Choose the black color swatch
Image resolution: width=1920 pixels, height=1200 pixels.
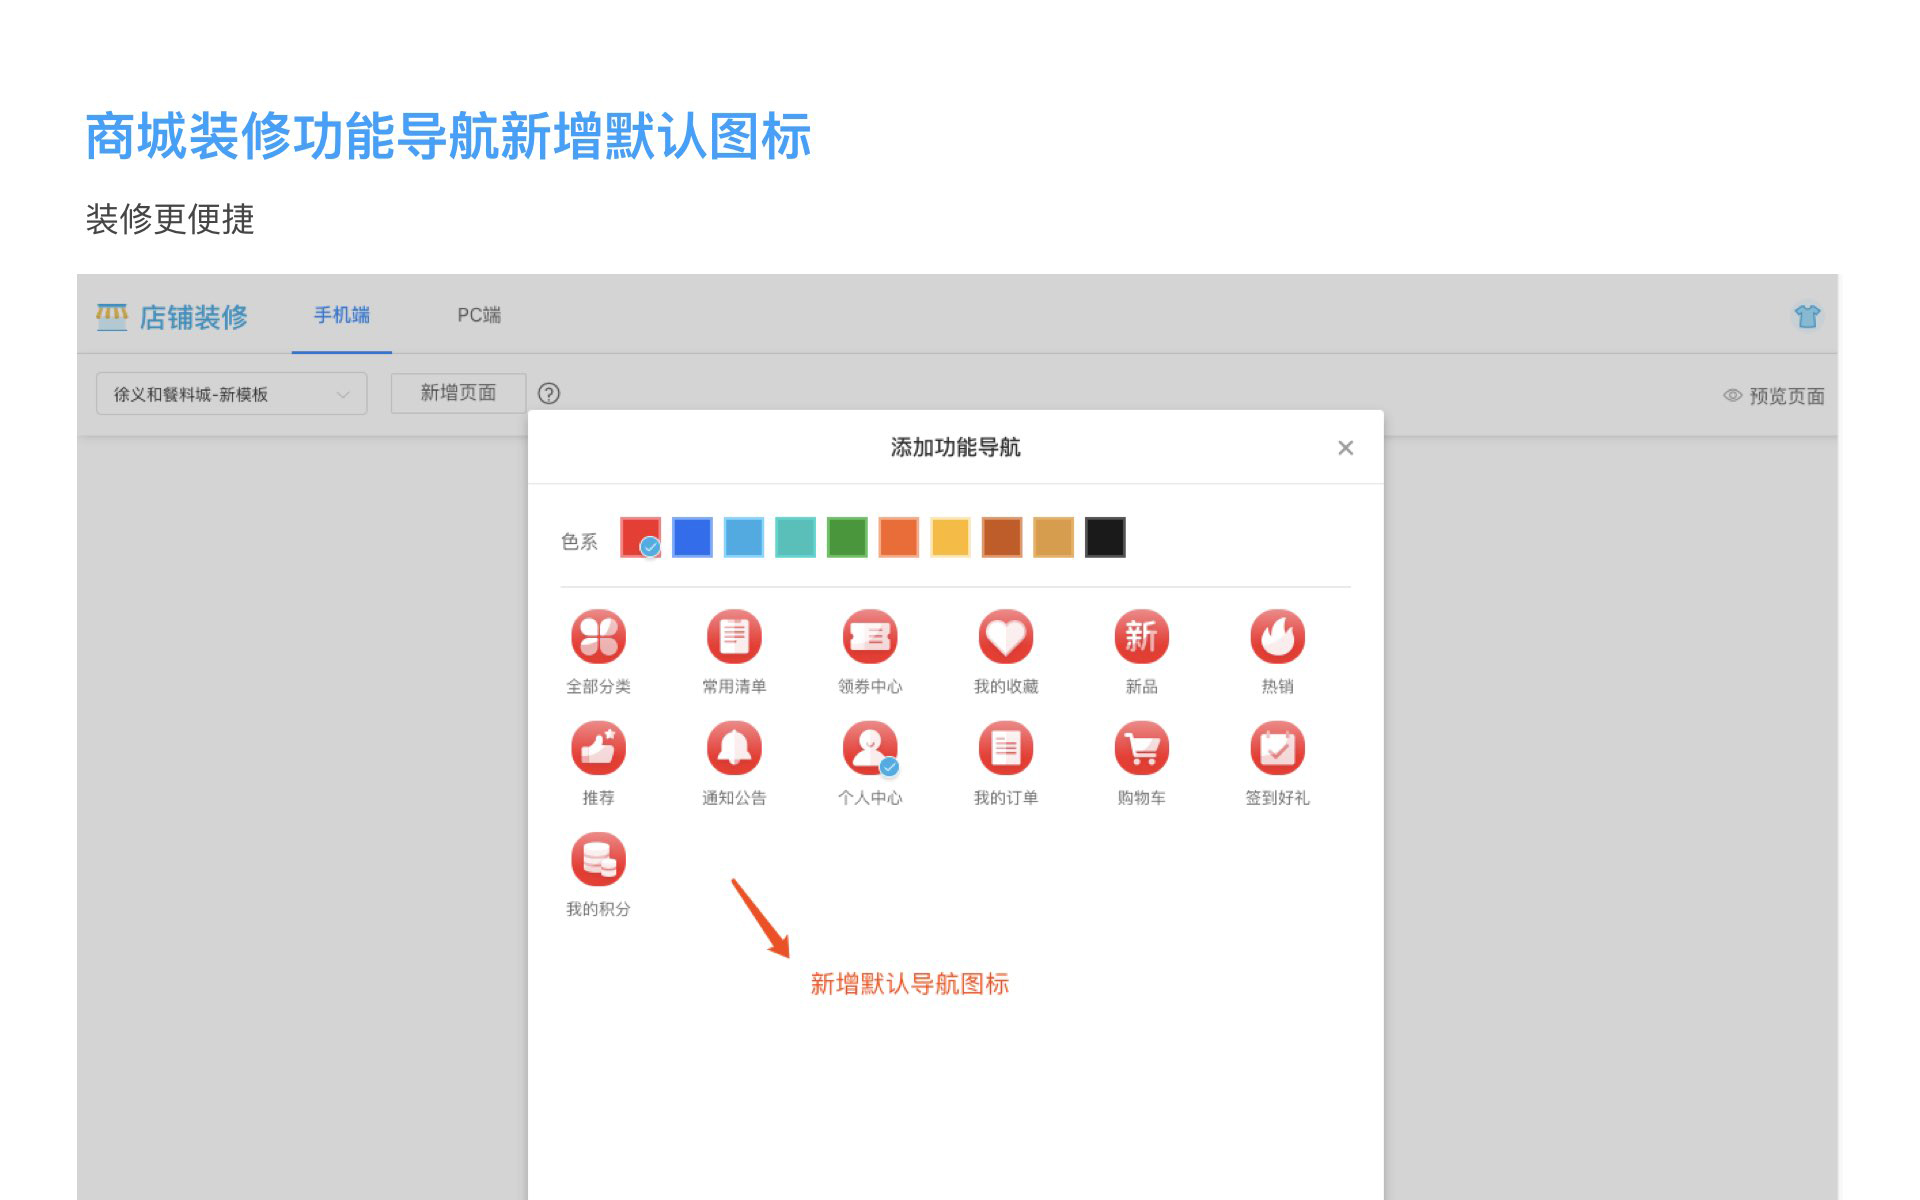click(1105, 537)
